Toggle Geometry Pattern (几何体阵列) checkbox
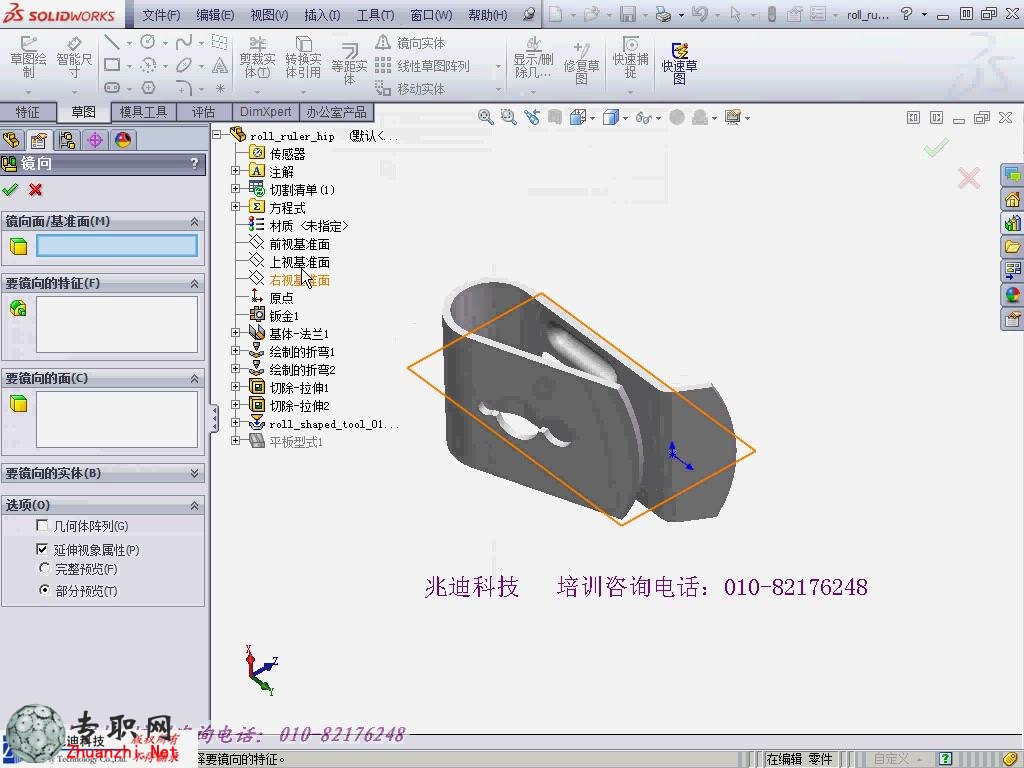This screenshot has width=1024, height=768. (42, 526)
